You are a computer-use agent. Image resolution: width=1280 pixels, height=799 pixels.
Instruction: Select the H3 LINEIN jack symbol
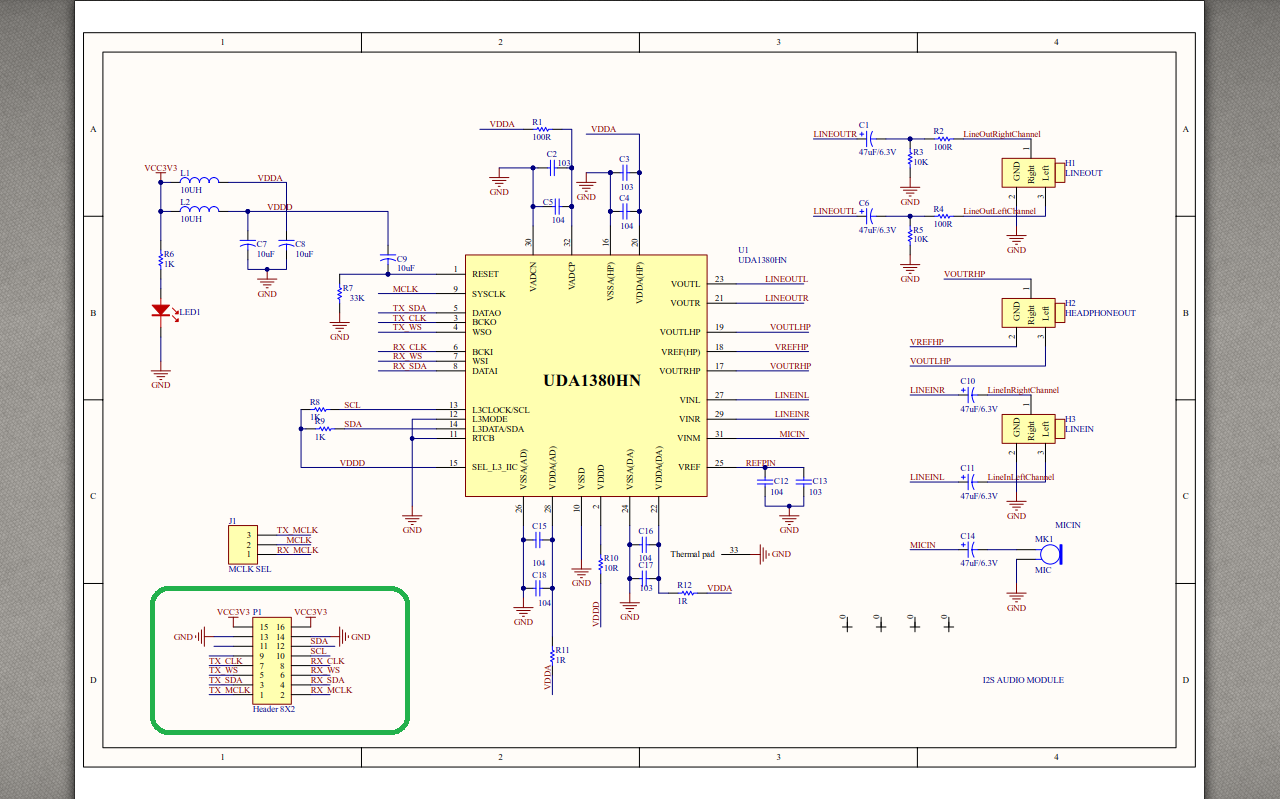1031,429
